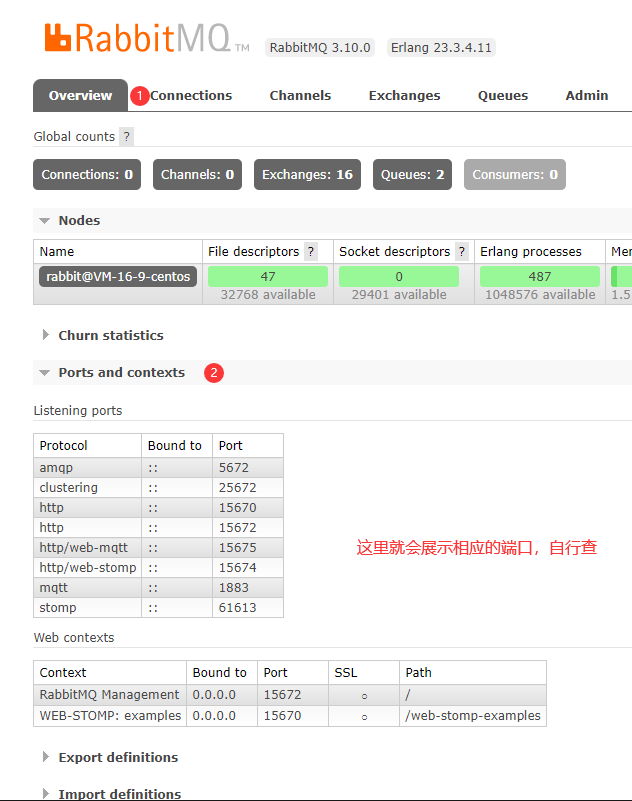
Task: Click help icon beside File descriptors
Action: tap(311, 252)
